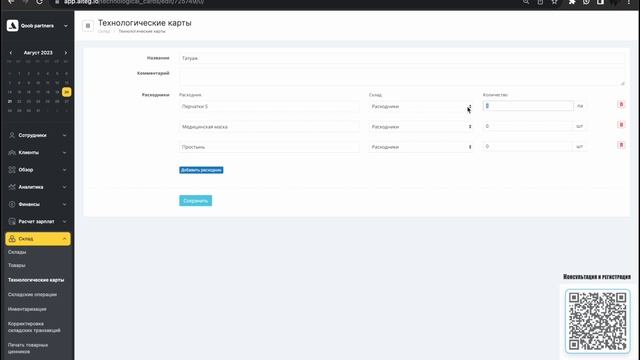
Task: Click the Название field containing Татуаж
Action: 402,58
